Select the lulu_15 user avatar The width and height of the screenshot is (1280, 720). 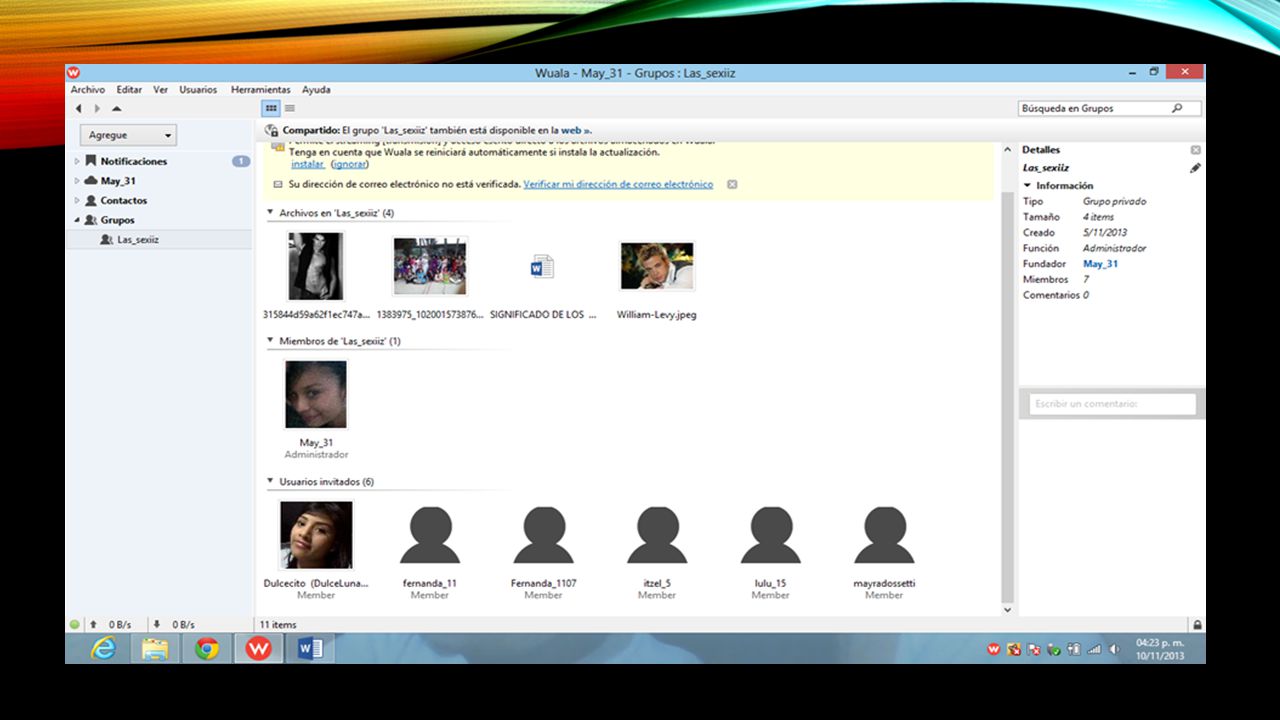click(770, 535)
